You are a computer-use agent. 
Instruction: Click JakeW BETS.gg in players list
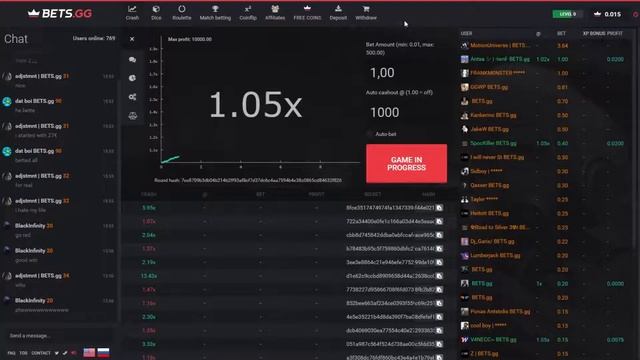[489, 129]
